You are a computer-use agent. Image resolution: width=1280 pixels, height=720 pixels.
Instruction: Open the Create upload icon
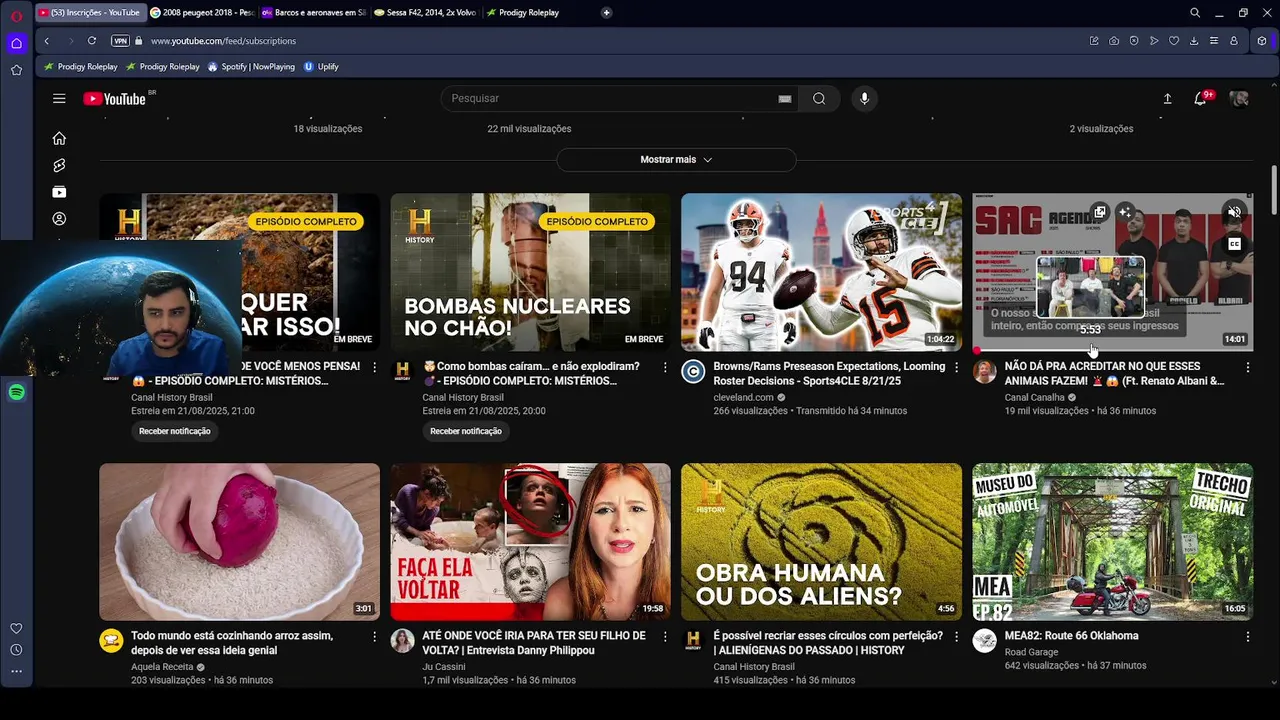coord(1167,98)
